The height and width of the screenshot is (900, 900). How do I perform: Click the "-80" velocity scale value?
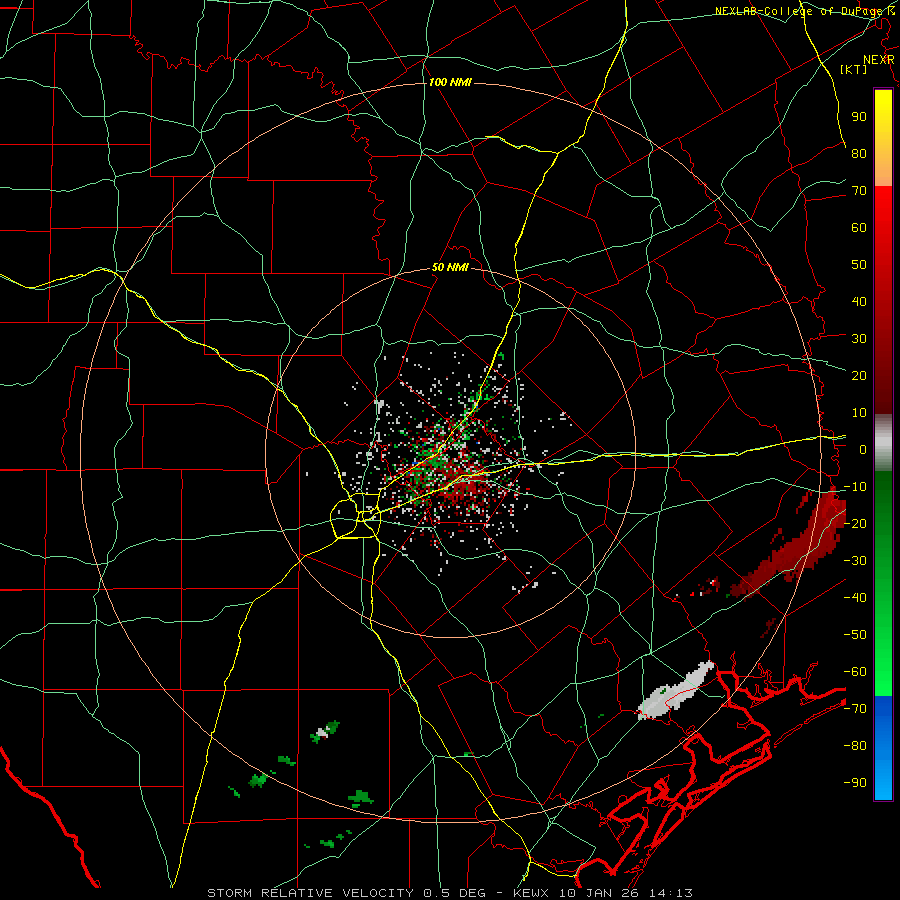pyautogui.click(x=855, y=746)
